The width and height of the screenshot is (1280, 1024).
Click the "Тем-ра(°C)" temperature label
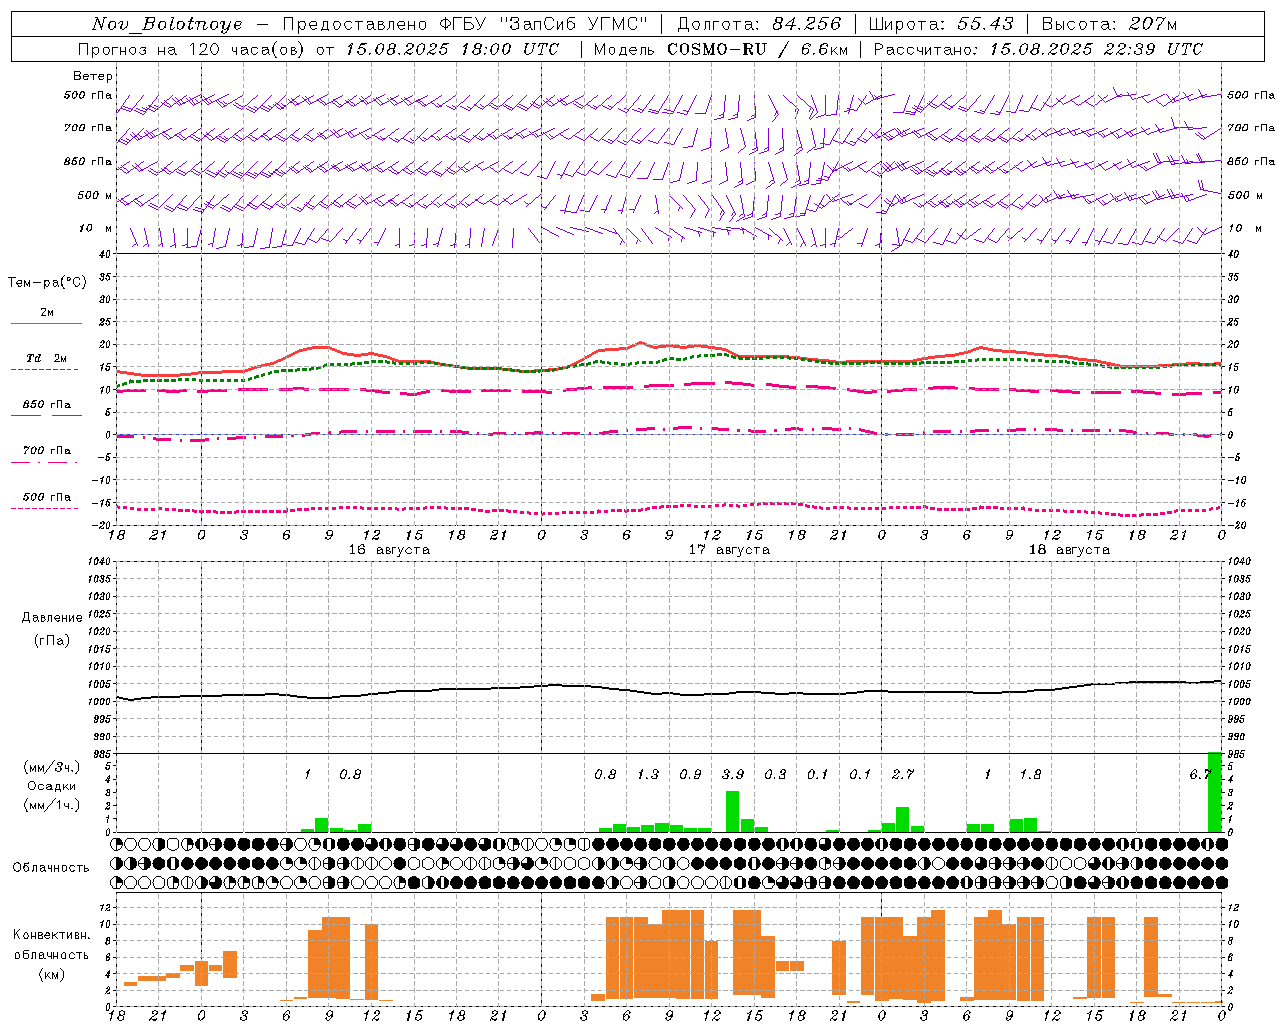47,283
